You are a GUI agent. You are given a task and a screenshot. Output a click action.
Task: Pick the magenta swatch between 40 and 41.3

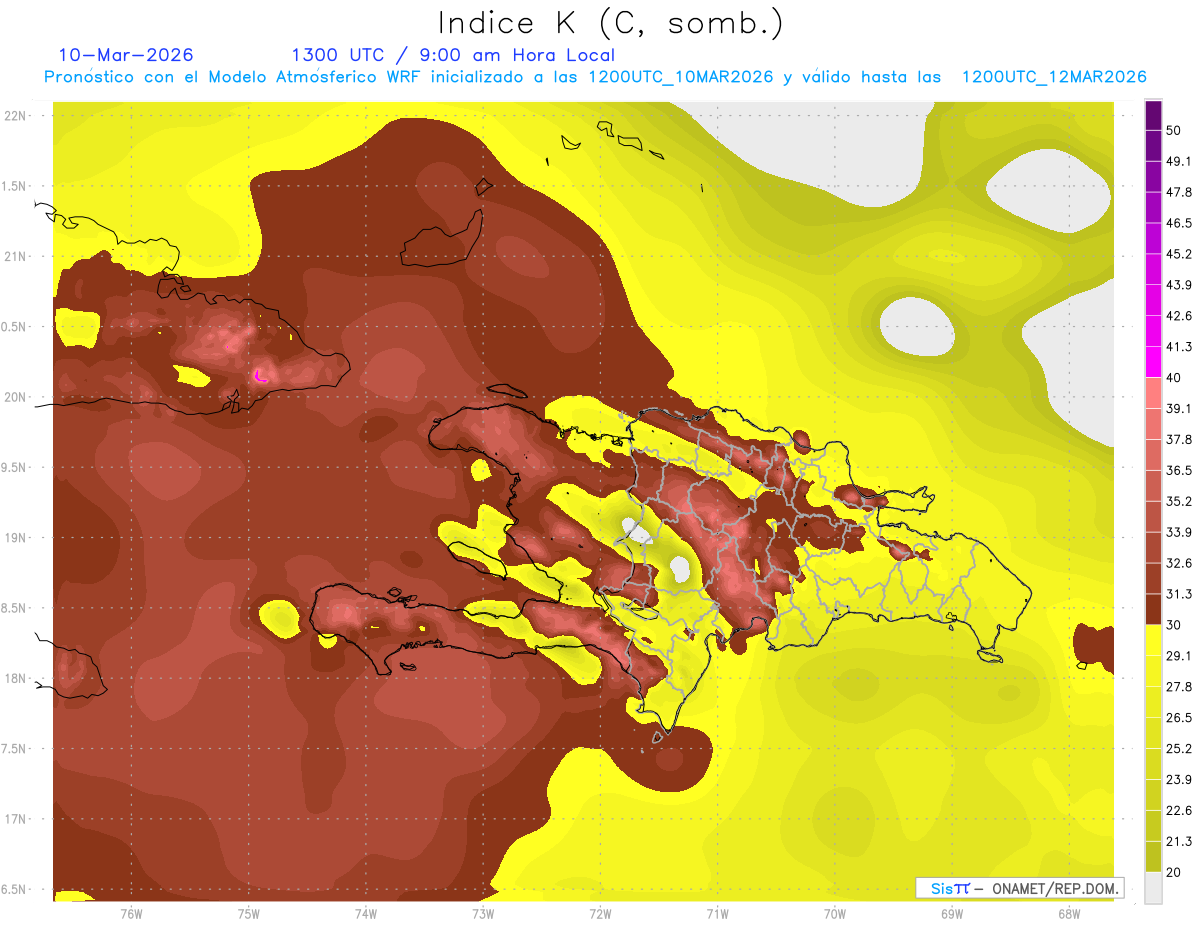click(x=1153, y=363)
